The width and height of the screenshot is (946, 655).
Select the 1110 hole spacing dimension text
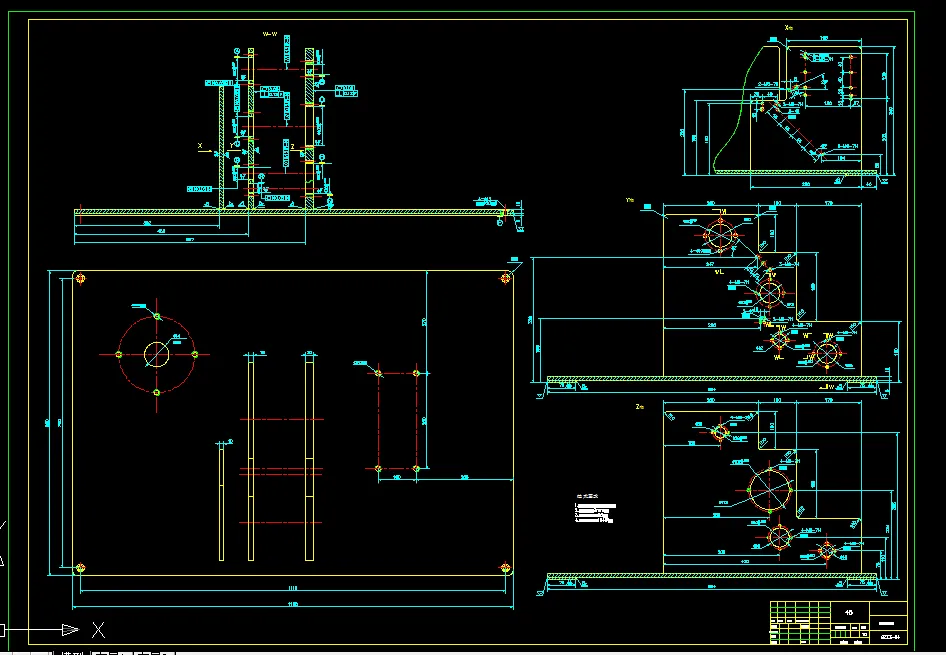pyautogui.click(x=293, y=588)
